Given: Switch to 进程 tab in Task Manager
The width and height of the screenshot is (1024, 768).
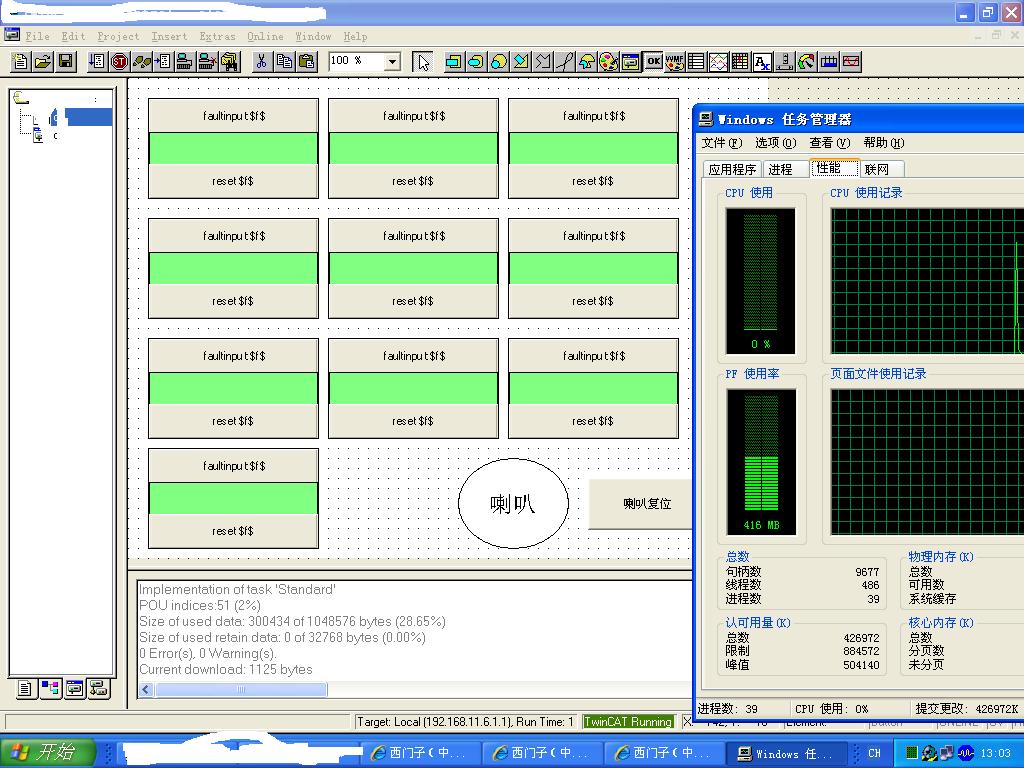Looking at the screenshot, I should 780,169.
